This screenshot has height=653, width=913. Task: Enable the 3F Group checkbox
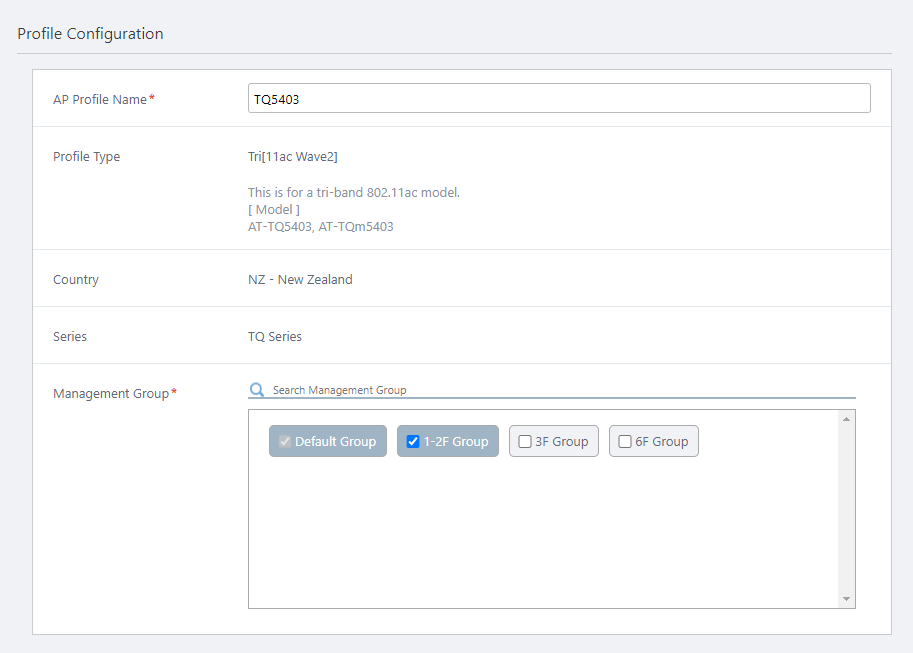[x=525, y=442]
